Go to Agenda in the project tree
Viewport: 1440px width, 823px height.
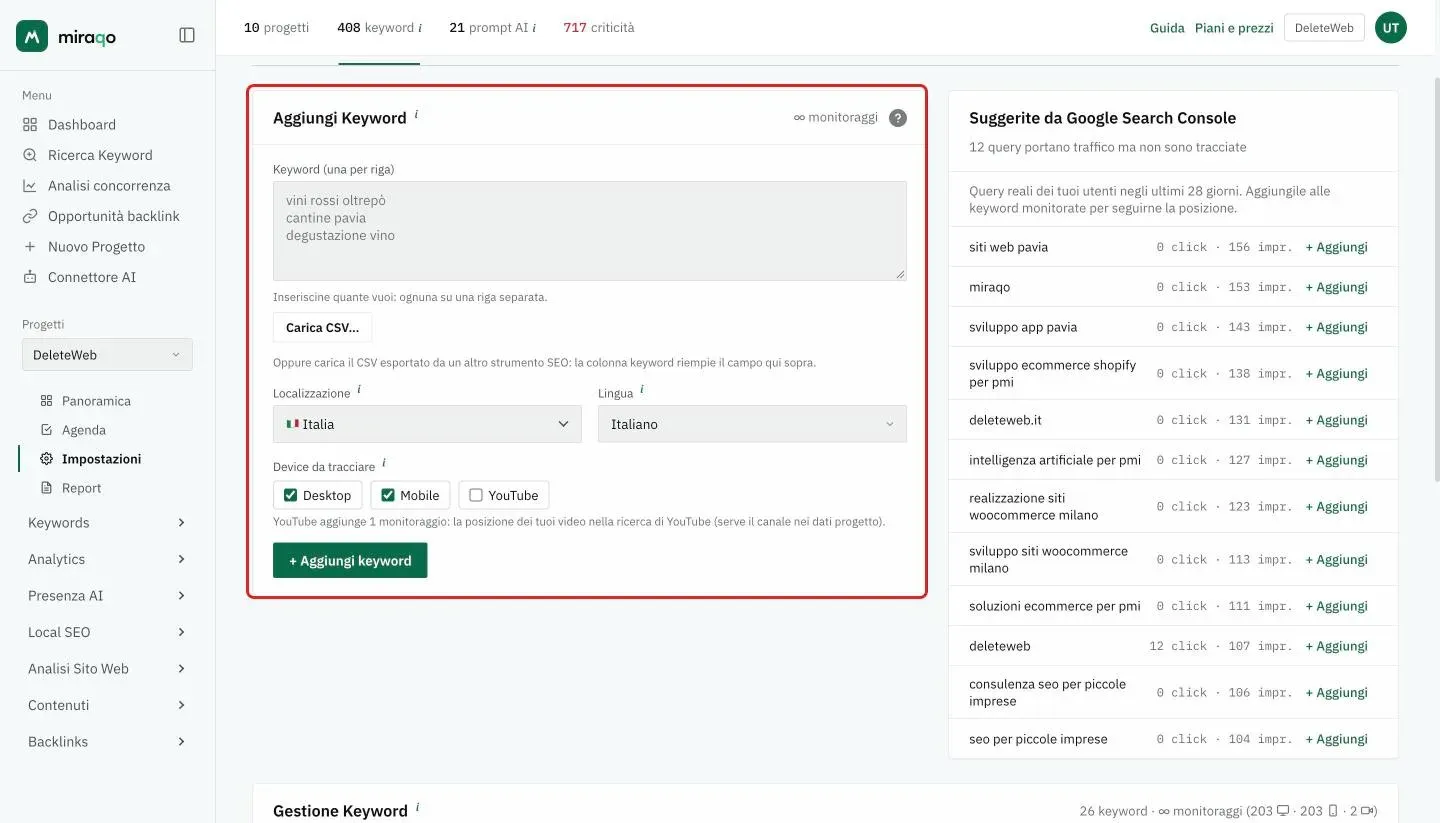[x=73, y=429]
